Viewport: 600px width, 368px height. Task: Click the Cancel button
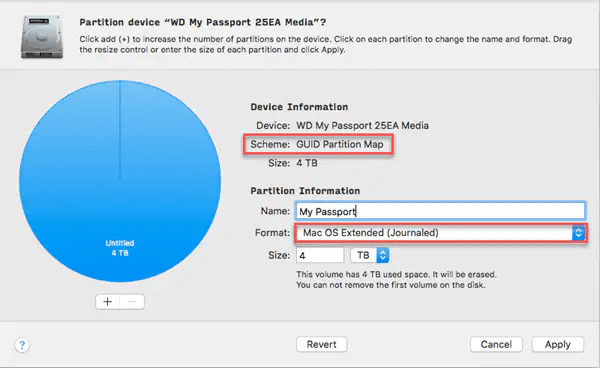pos(496,344)
